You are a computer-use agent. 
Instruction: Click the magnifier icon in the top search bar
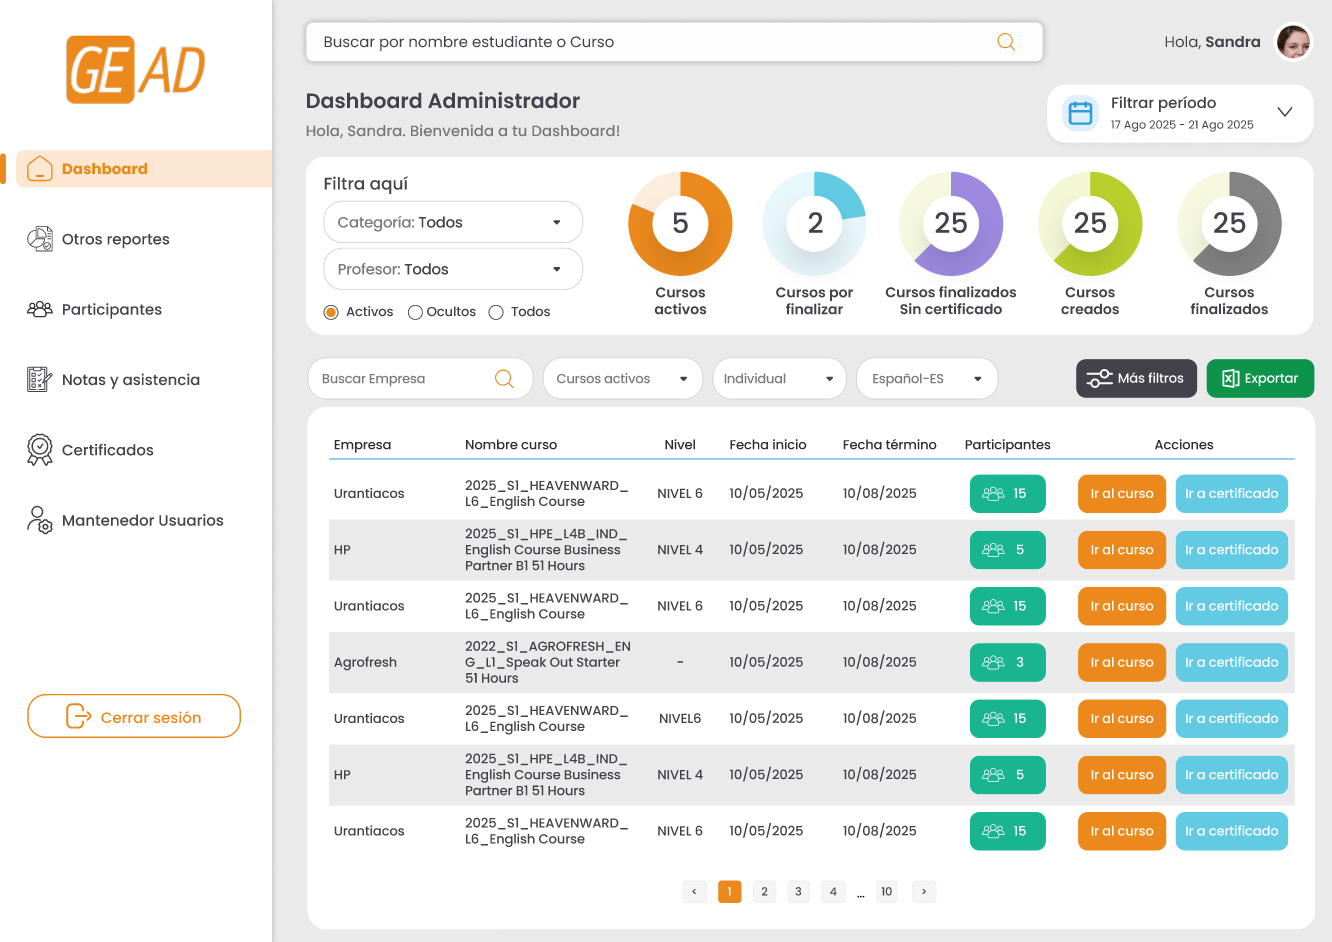coord(1006,42)
